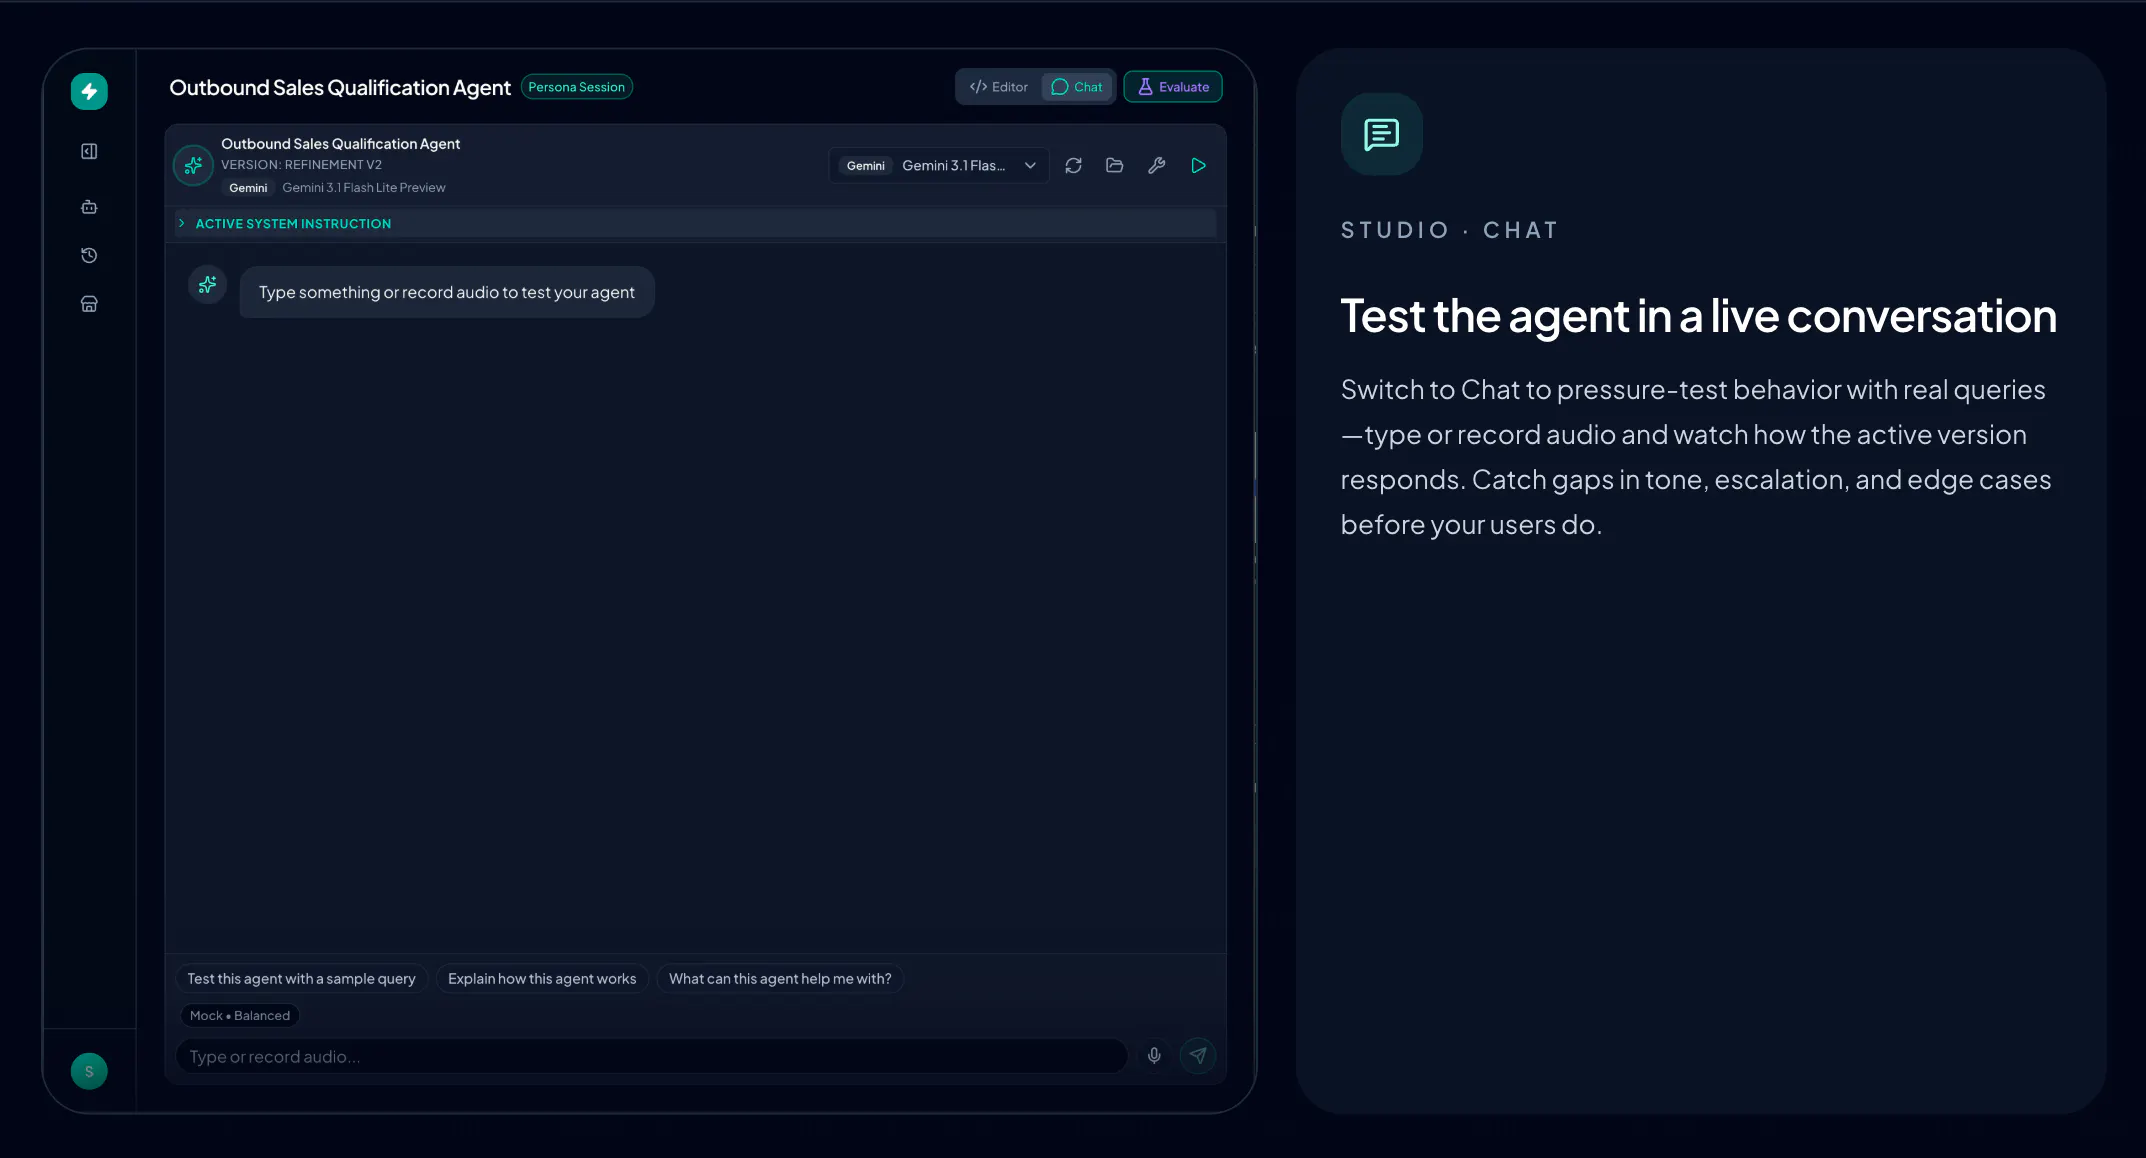Screen dimensions: 2146x1158
Task: Click the 'Version: Refinement V2' label
Action: [x=301, y=165]
